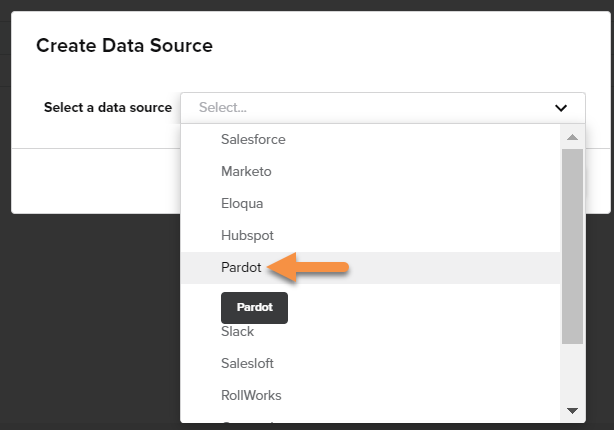The height and width of the screenshot is (430, 614).
Task: Choose Marketo from the list
Action: coord(370,172)
